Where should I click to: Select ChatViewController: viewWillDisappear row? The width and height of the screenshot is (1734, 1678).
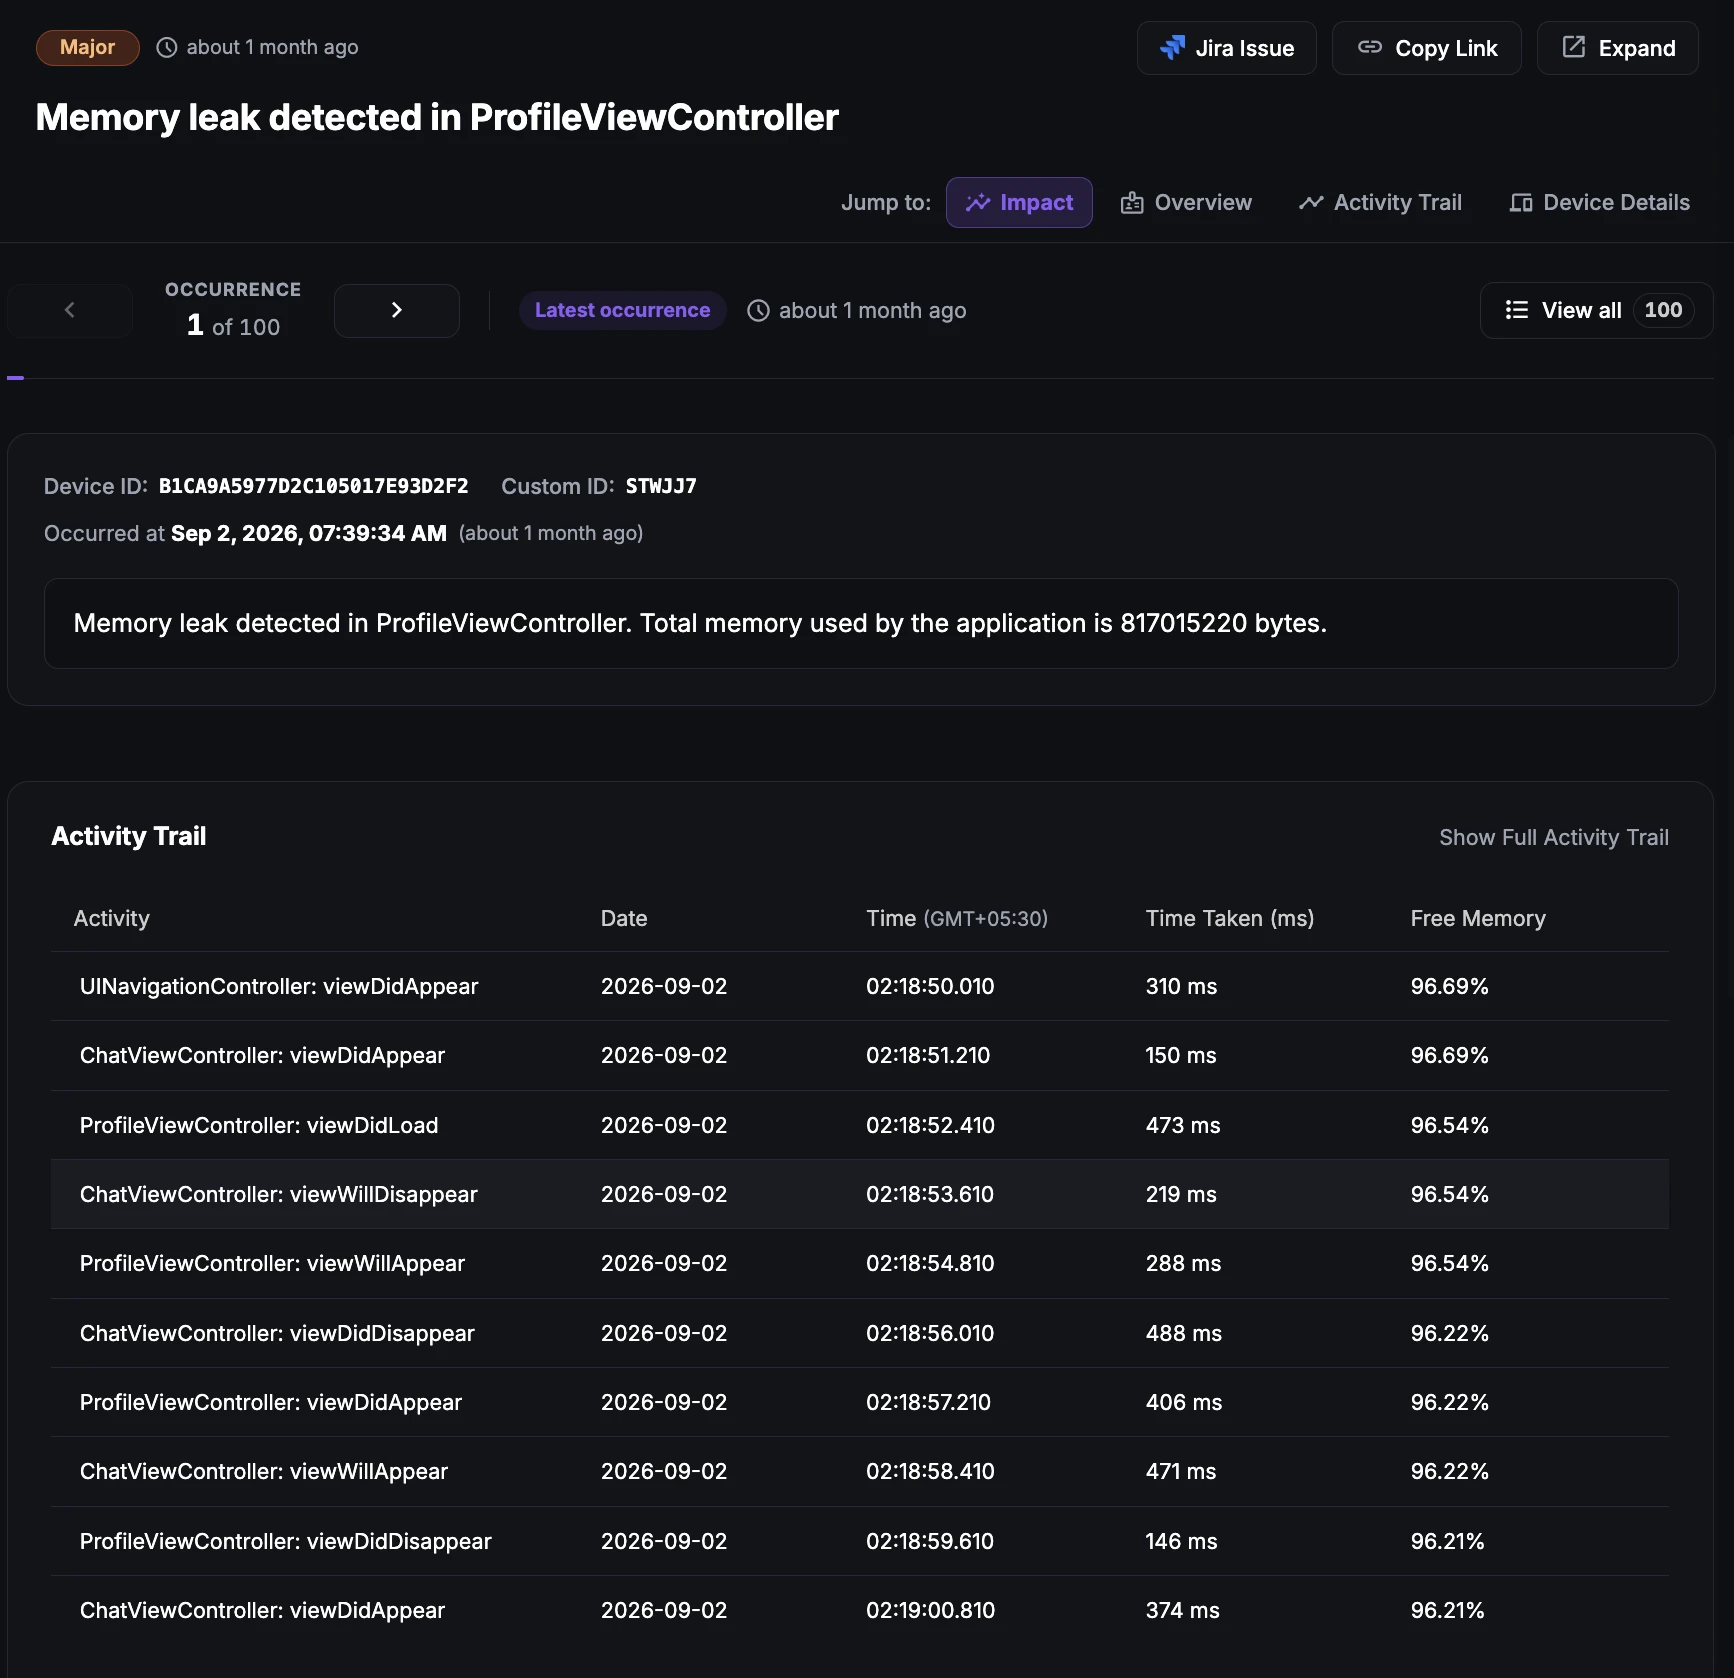click(860, 1194)
